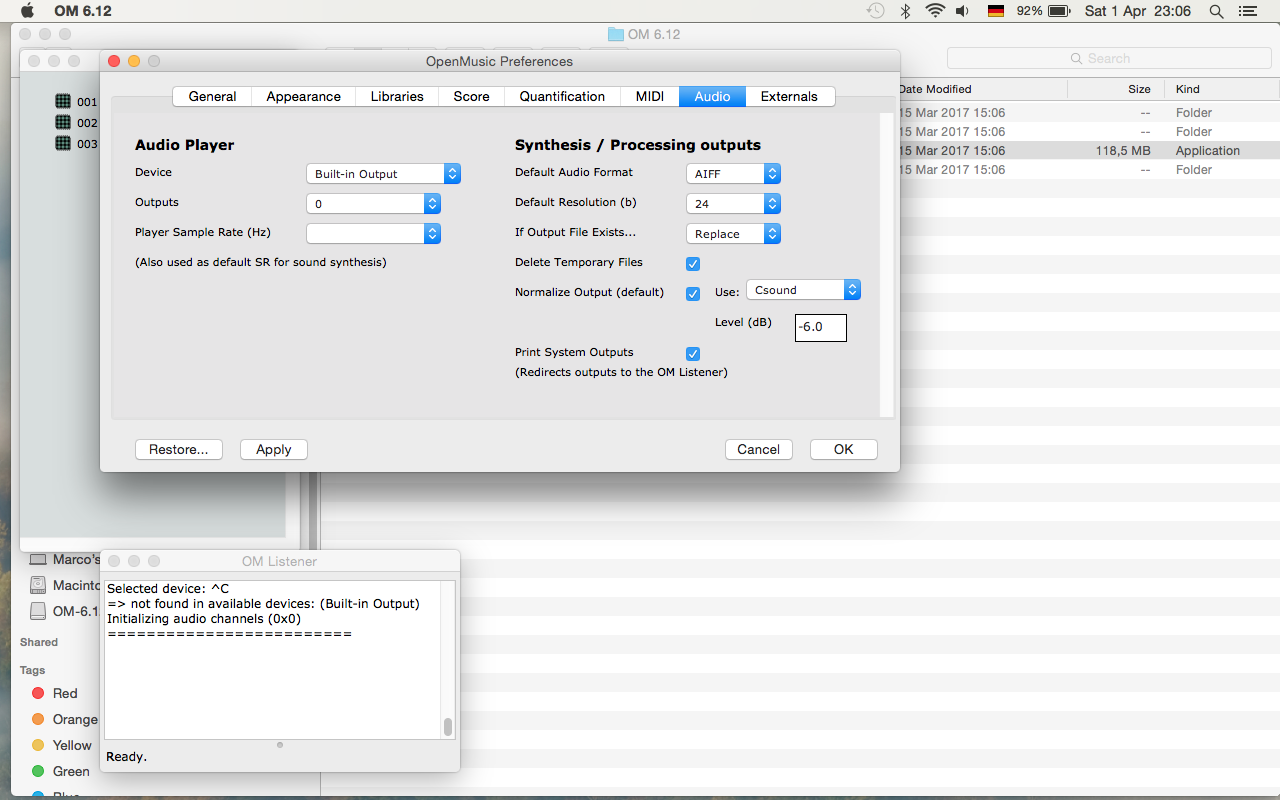The width and height of the screenshot is (1280, 800).
Task: Select the Application row 118,5 MB
Action: tap(1088, 151)
